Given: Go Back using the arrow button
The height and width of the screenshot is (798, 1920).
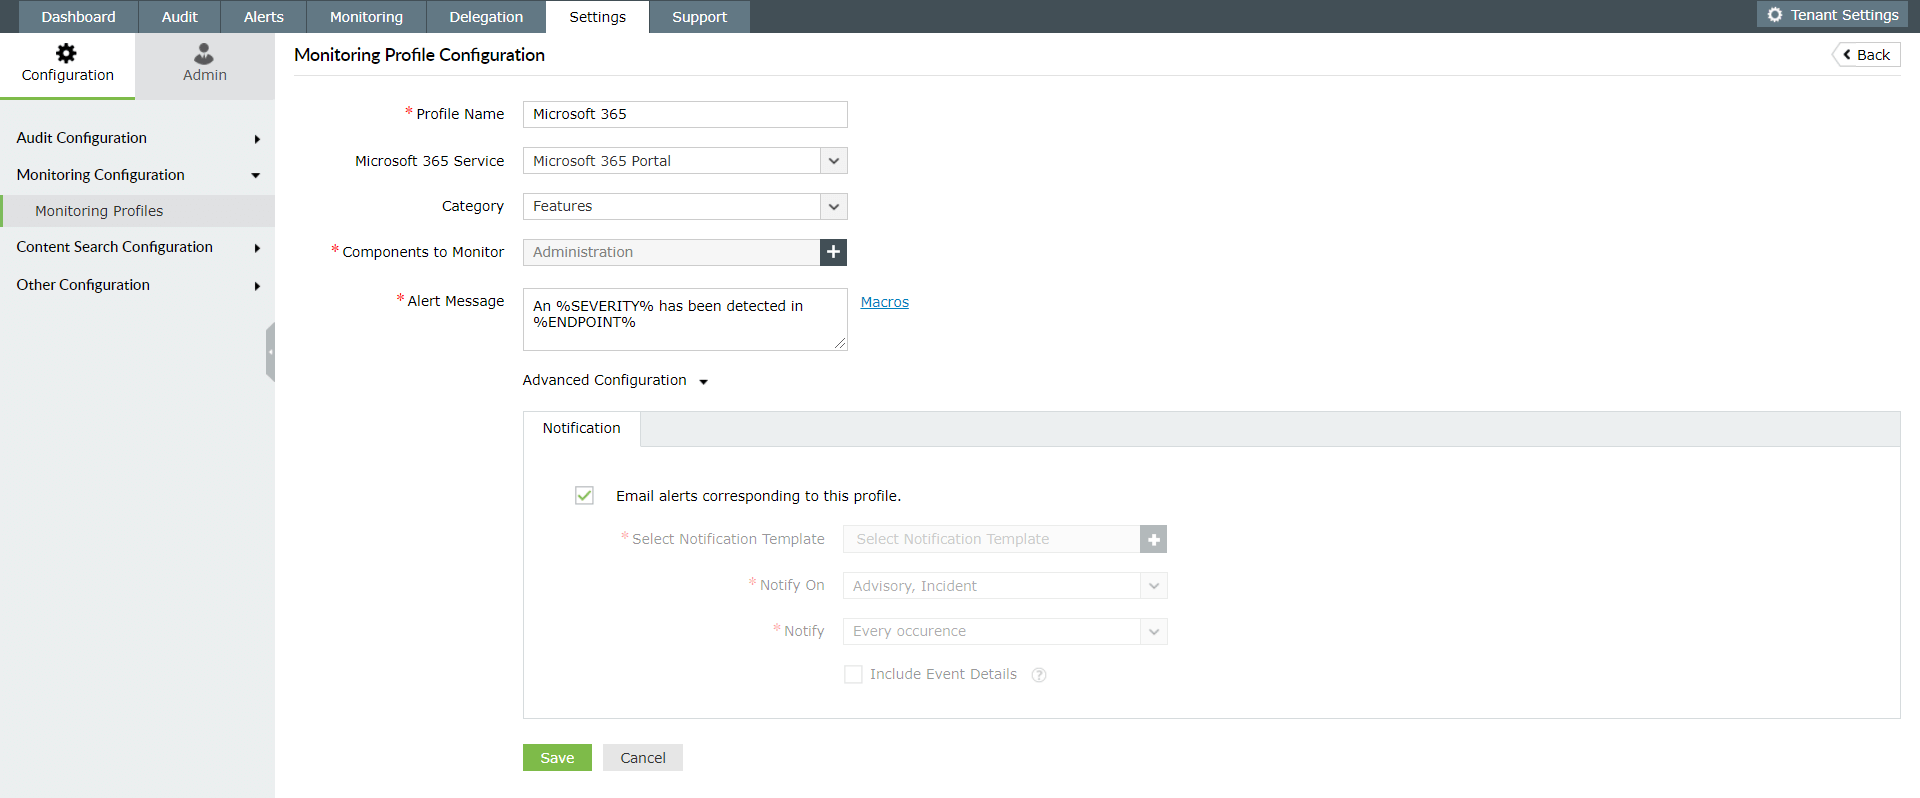Looking at the screenshot, I should click(1866, 55).
